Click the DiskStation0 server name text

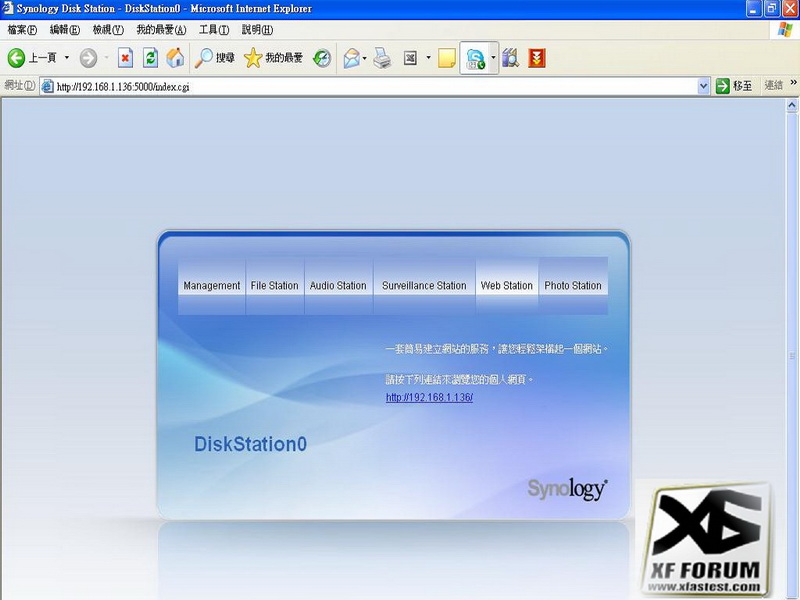coord(251,444)
